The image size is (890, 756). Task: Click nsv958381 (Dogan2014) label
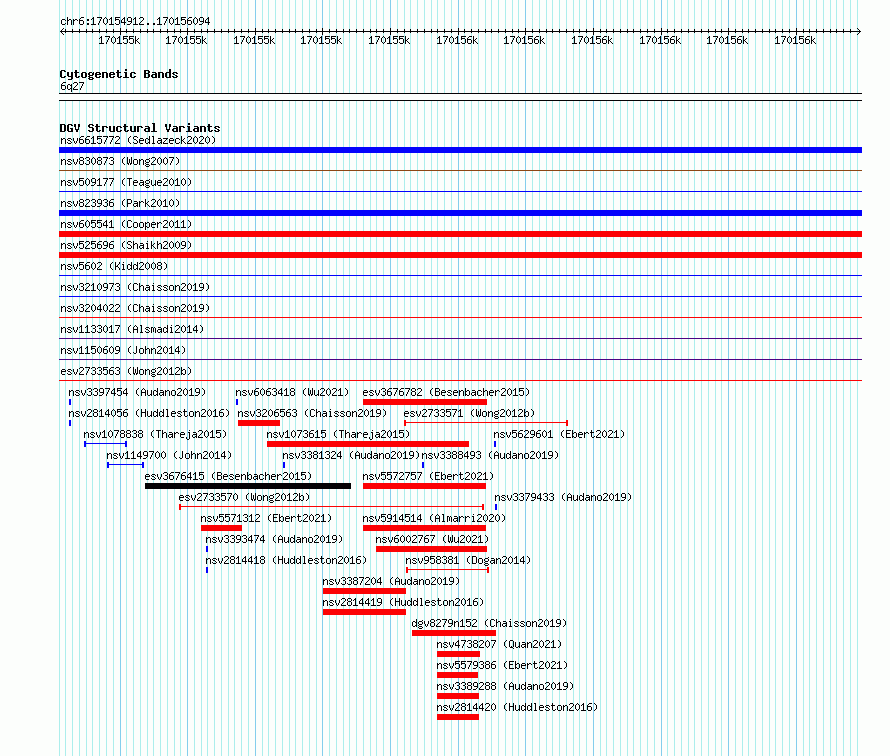pos(468,560)
